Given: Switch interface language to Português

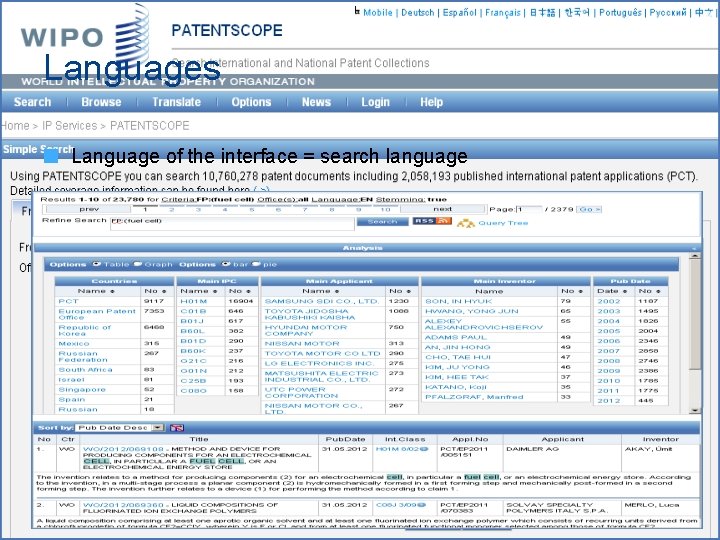Looking at the screenshot, I should point(620,13).
